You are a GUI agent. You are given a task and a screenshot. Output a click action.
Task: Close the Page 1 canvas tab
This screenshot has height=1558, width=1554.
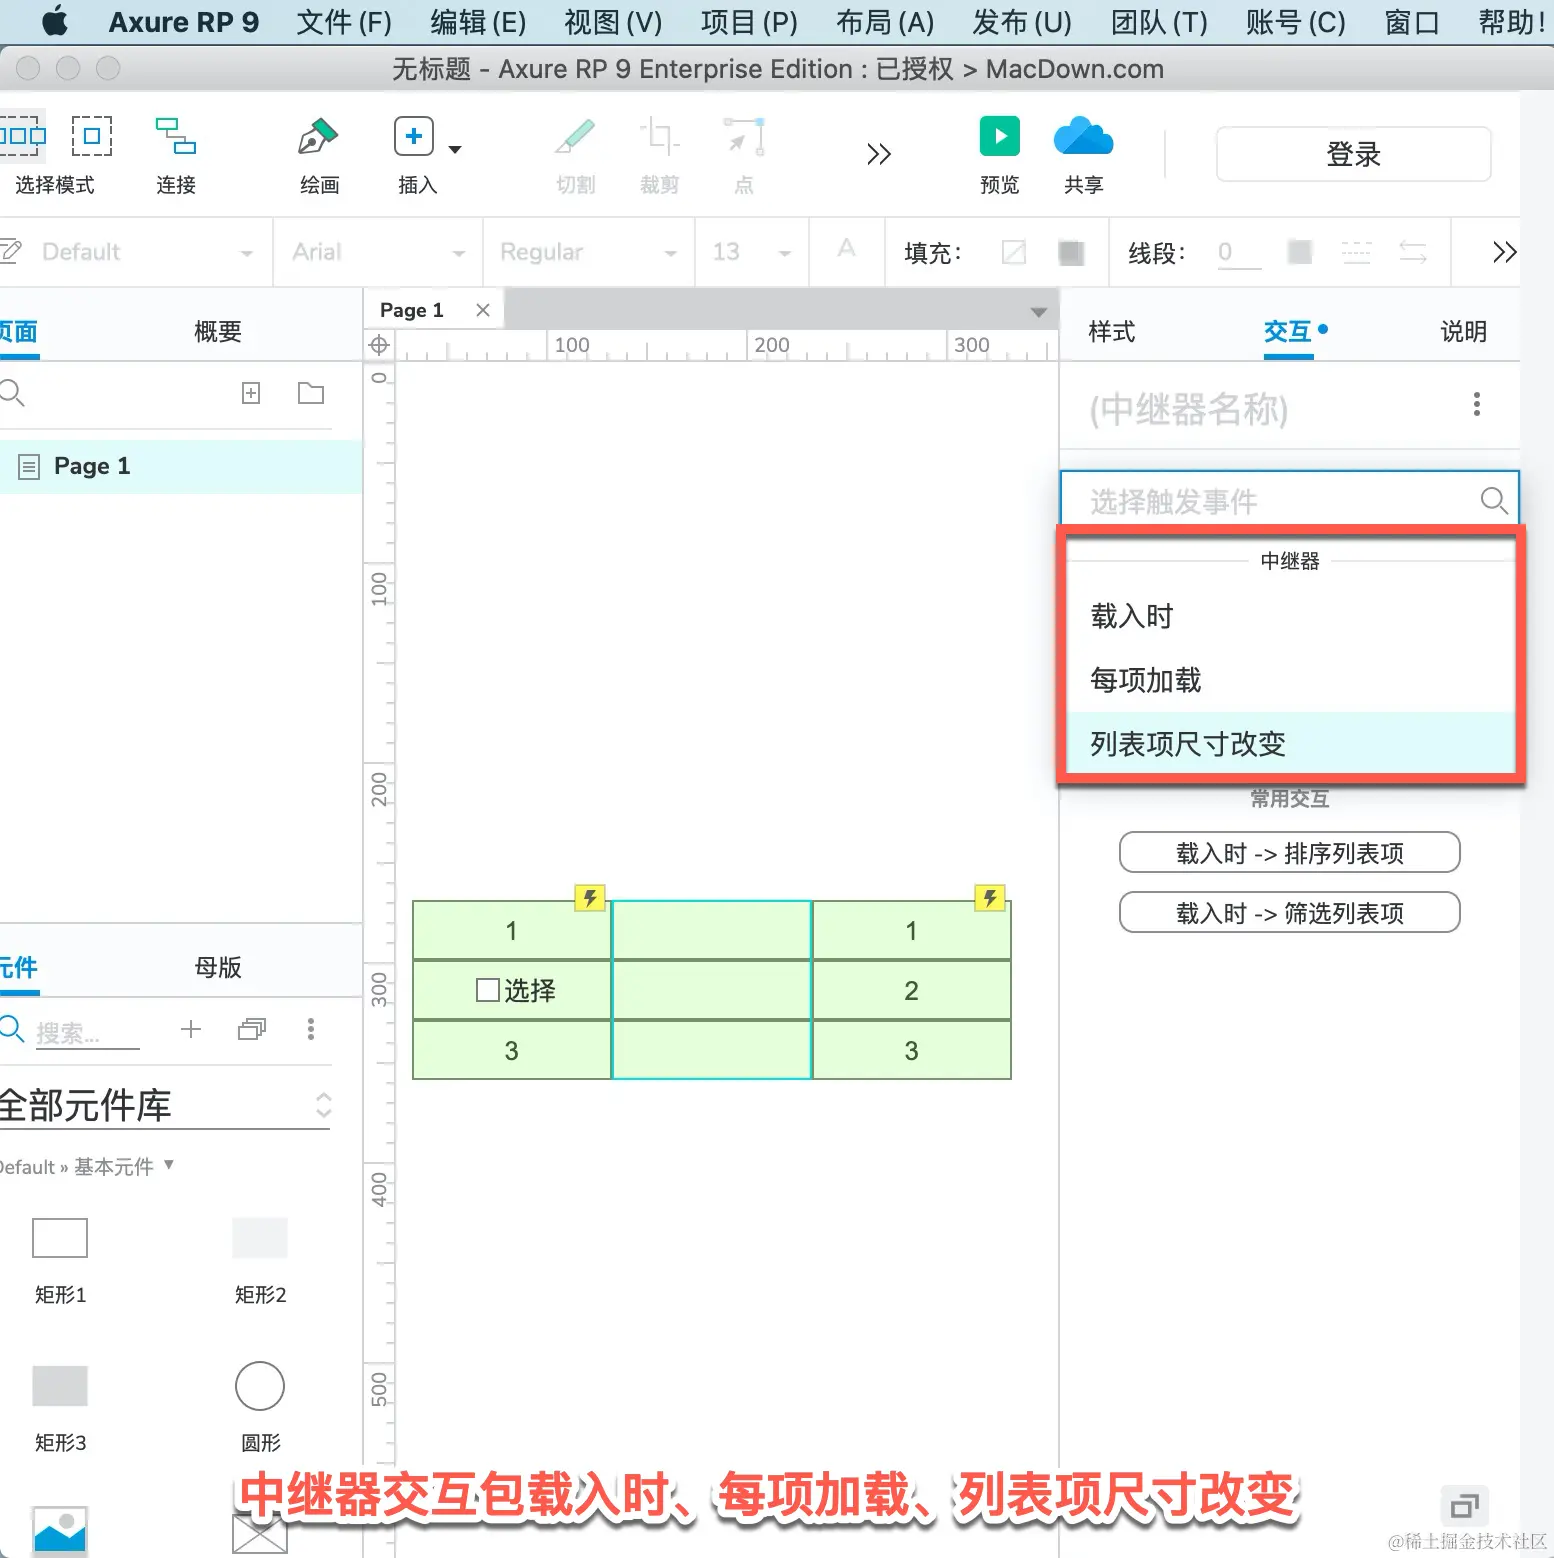pyautogui.click(x=483, y=310)
